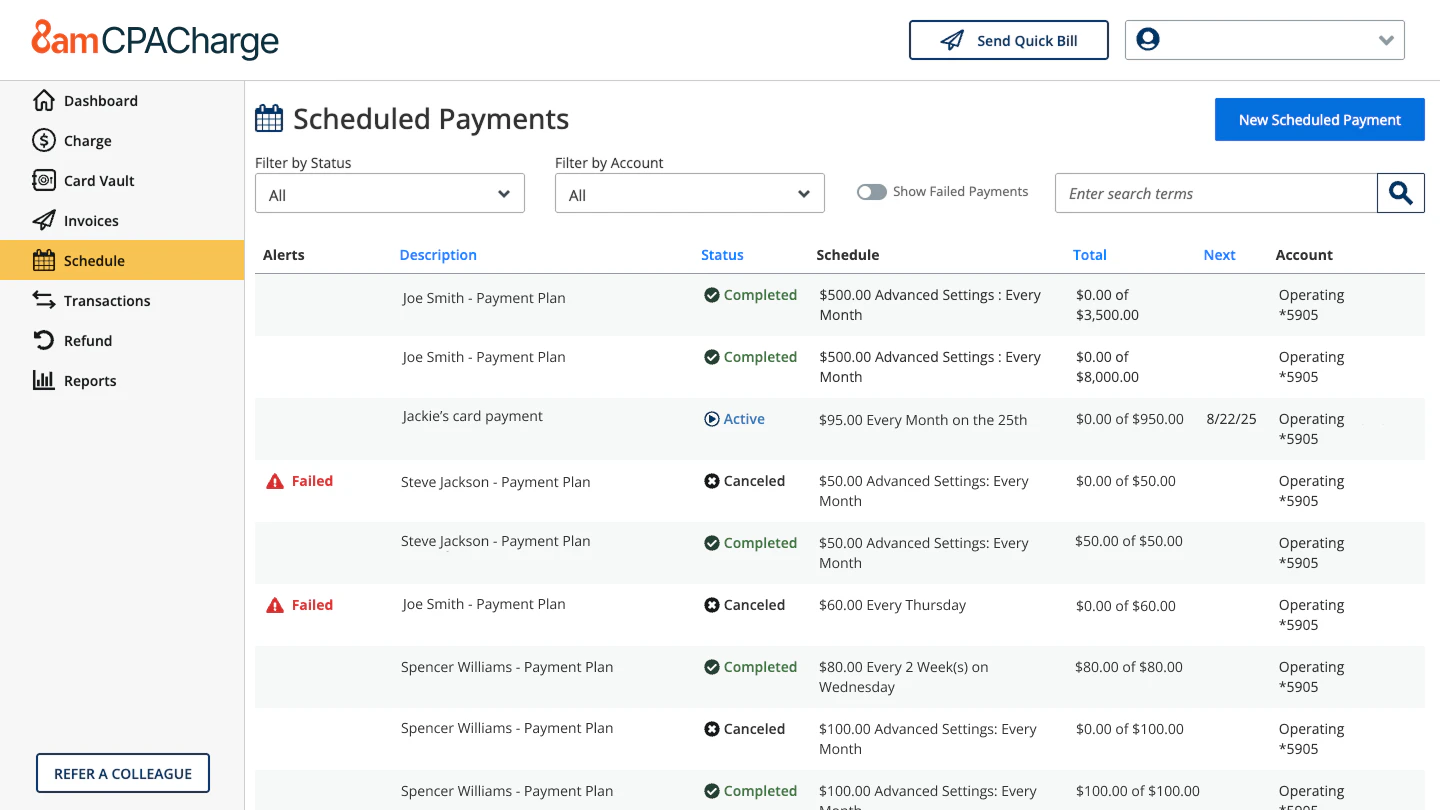Click the Send Quick Bill button
The width and height of the screenshot is (1440, 810).
point(1008,40)
